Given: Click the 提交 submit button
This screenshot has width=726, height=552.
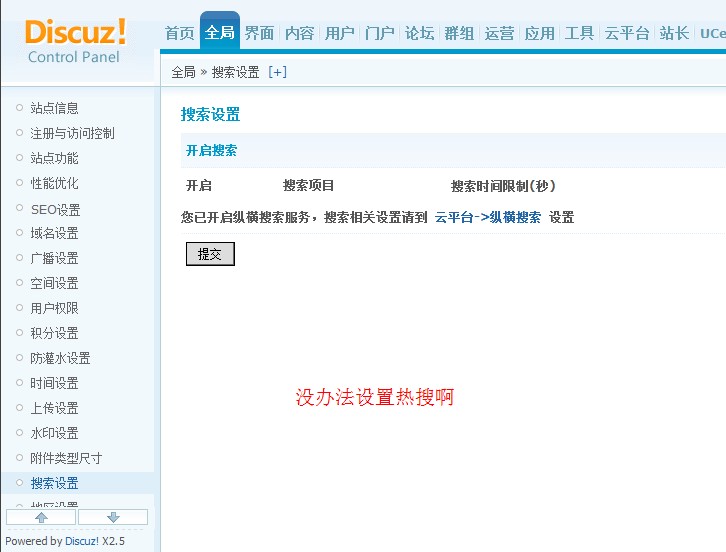Looking at the screenshot, I should tap(210, 254).
